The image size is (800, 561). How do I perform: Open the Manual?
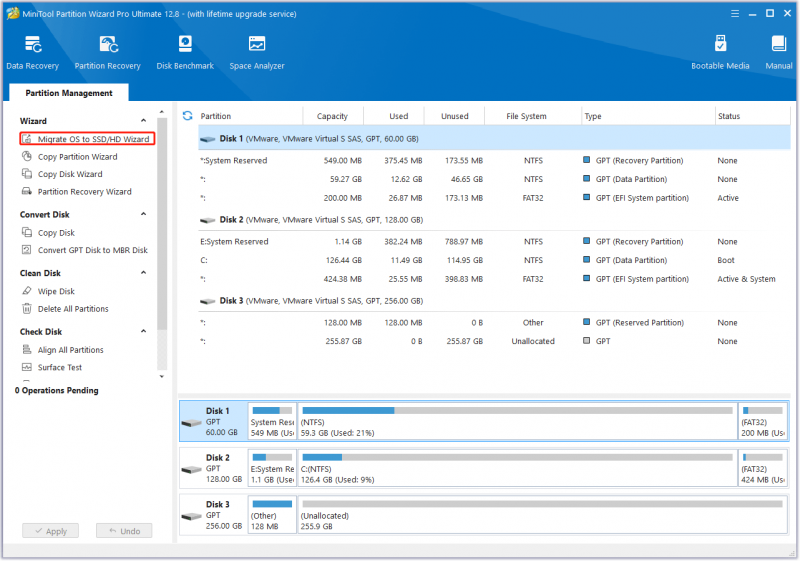pyautogui.click(x=779, y=53)
